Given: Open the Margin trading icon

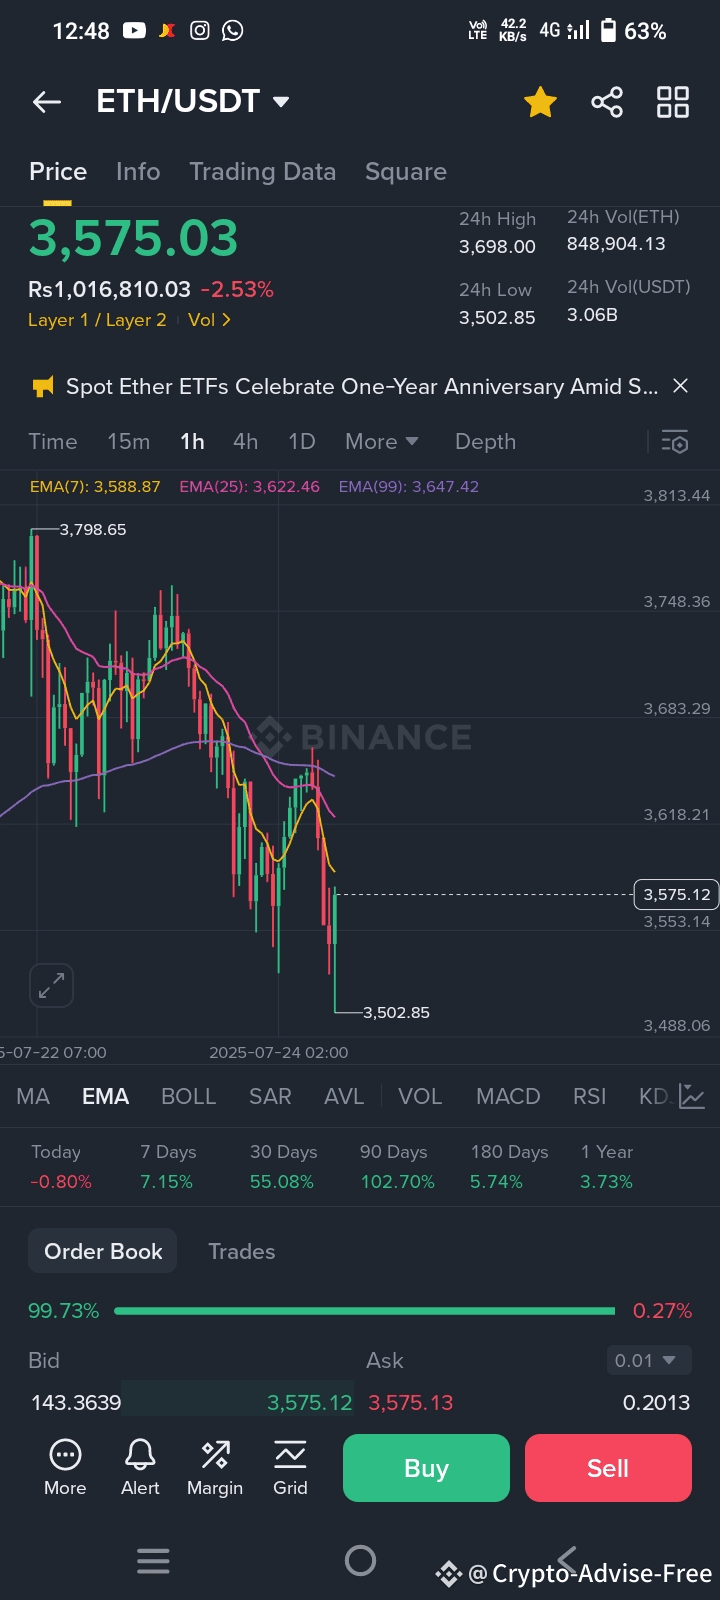Looking at the screenshot, I should tap(215, 1467).
